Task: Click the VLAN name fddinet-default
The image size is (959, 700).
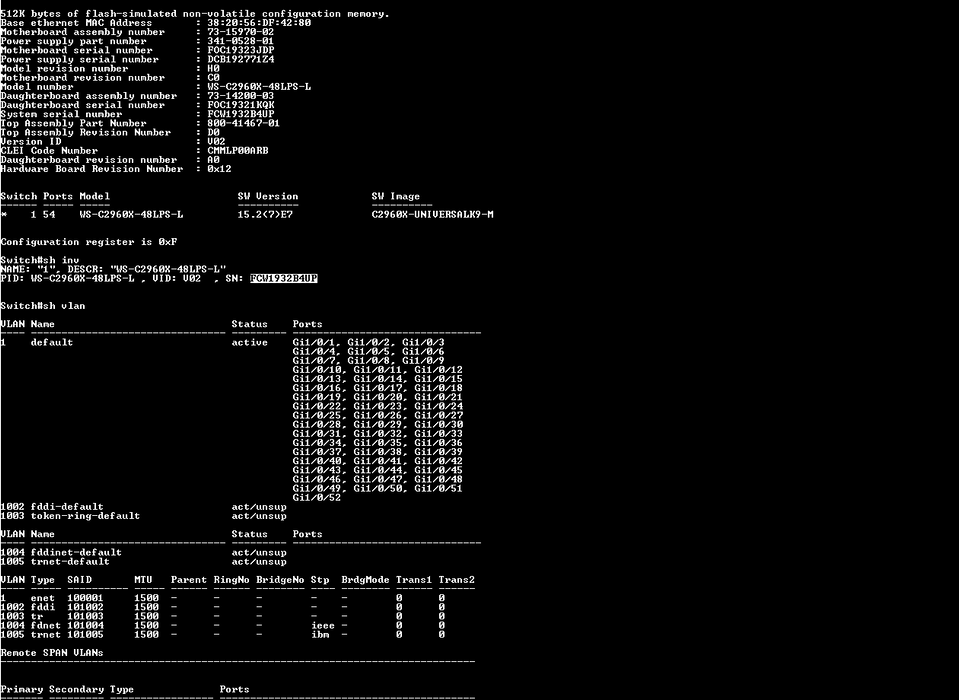Action: (x=76, y=553)
